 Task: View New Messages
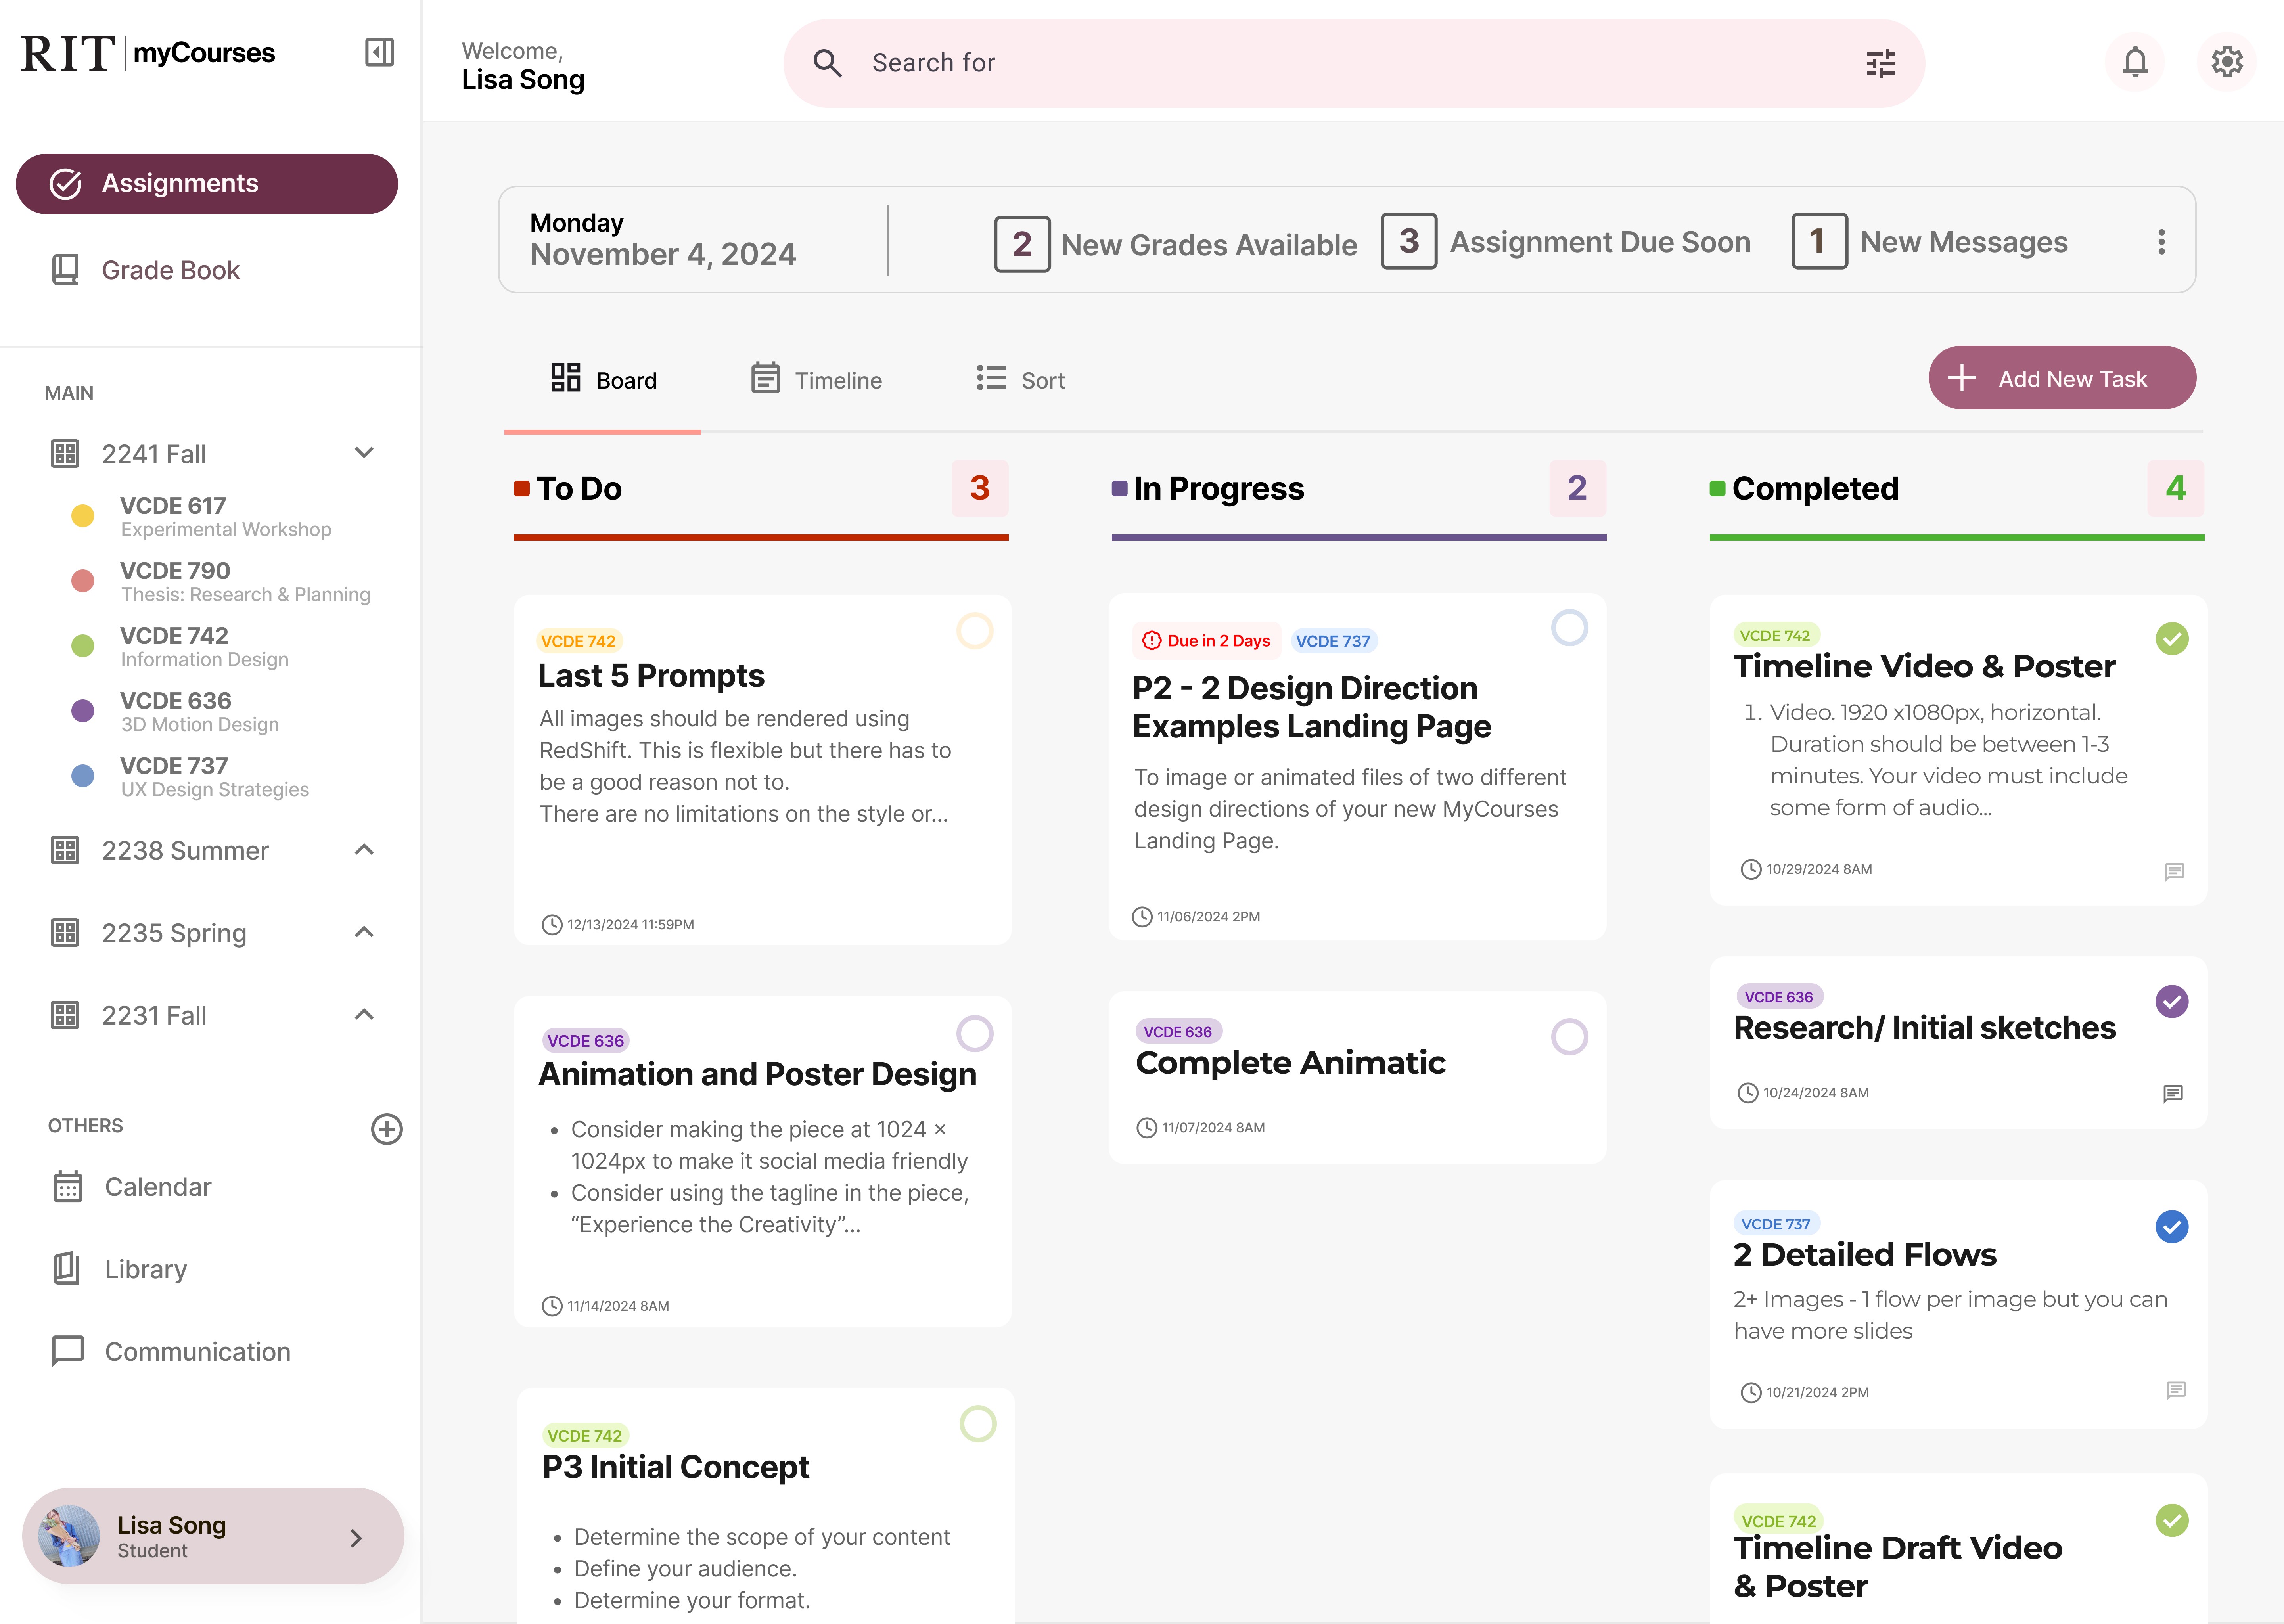coord(1930,242)
